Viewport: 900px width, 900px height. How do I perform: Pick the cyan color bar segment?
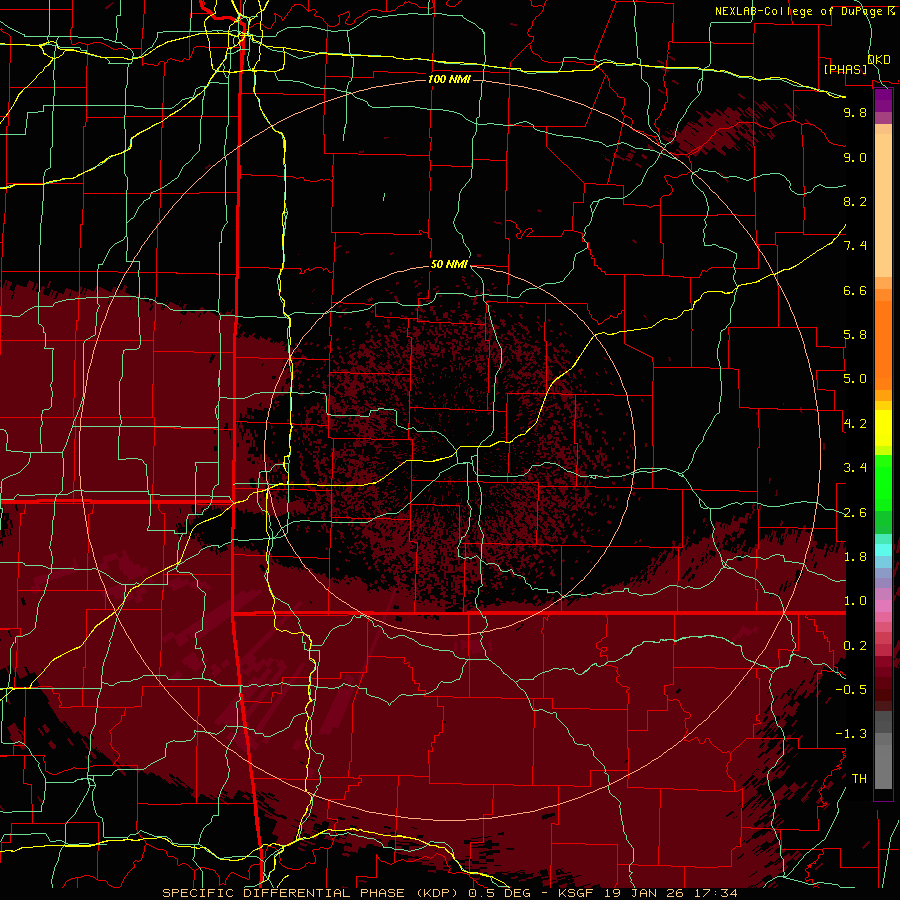(x=883, y=550)
